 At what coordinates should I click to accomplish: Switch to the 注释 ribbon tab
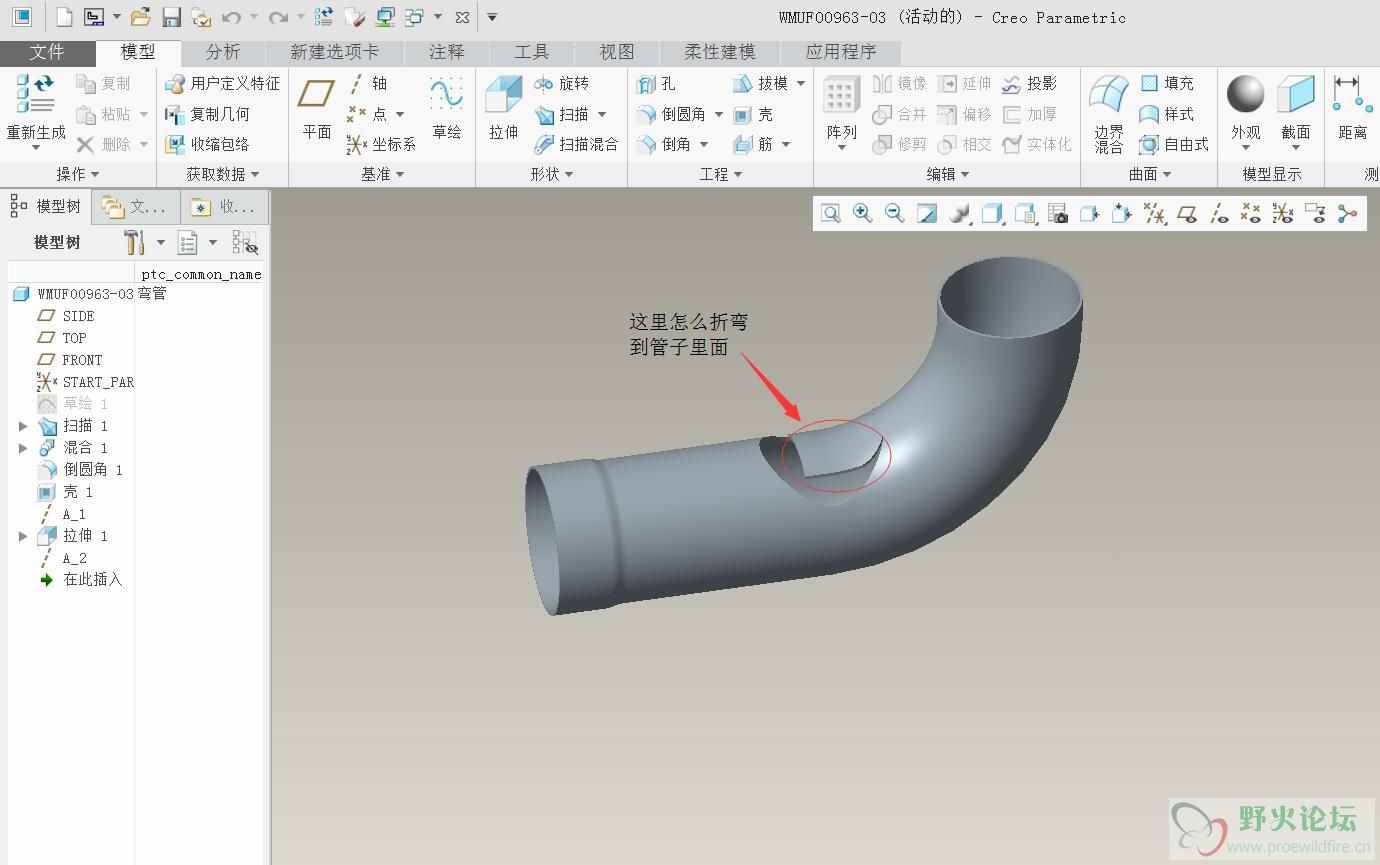(x=447, y=52)
